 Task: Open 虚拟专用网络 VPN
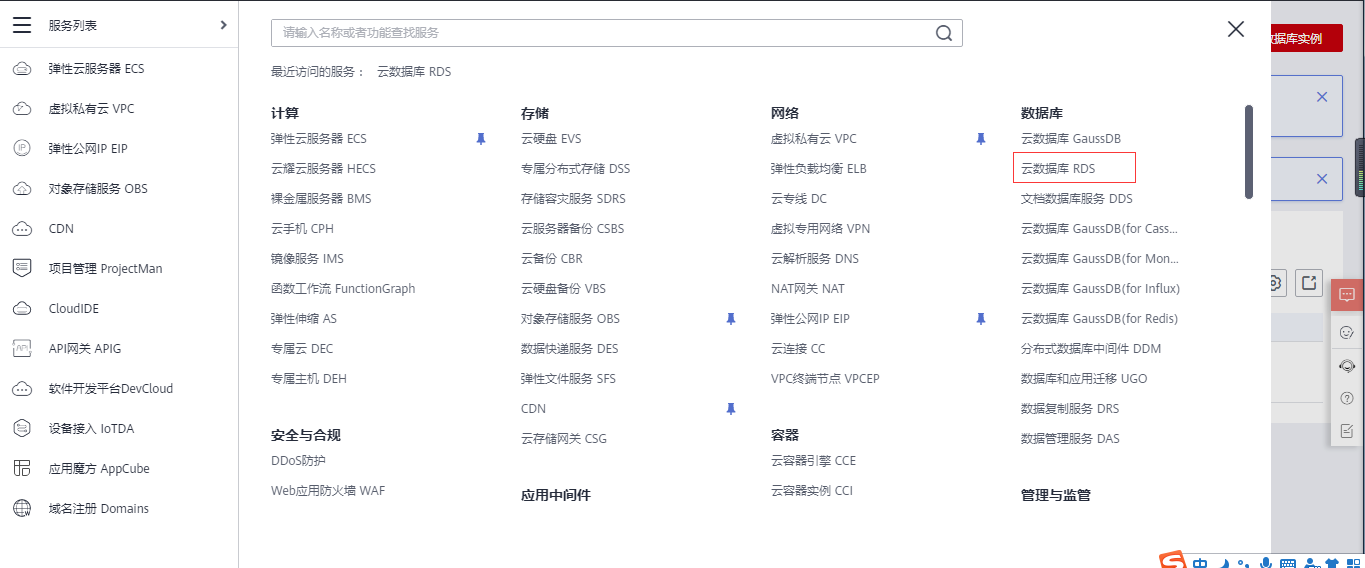pyautogui.click(x=821, y=229)
